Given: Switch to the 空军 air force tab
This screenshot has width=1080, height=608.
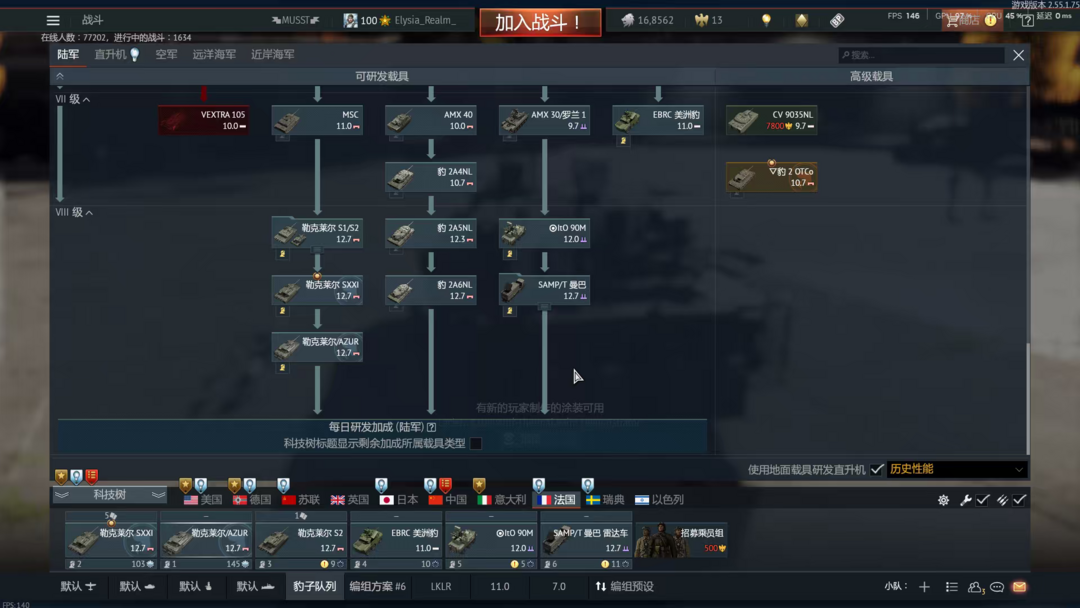Looking at the screenshot, I should (x=166, y=55).
